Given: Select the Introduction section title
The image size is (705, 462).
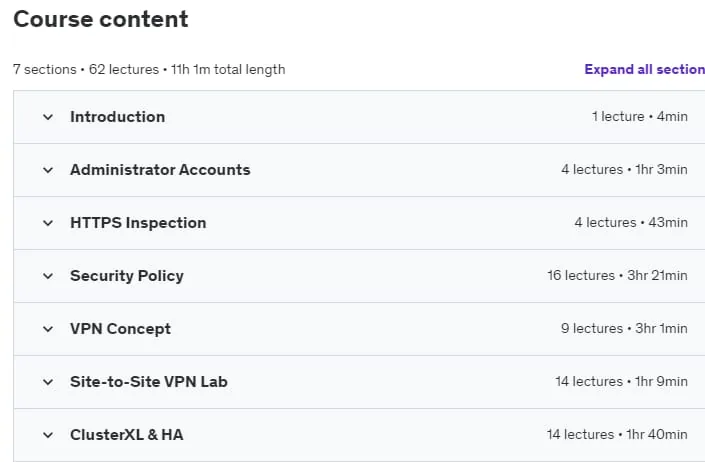Looking at the screenshot, I should click(117, 117).
